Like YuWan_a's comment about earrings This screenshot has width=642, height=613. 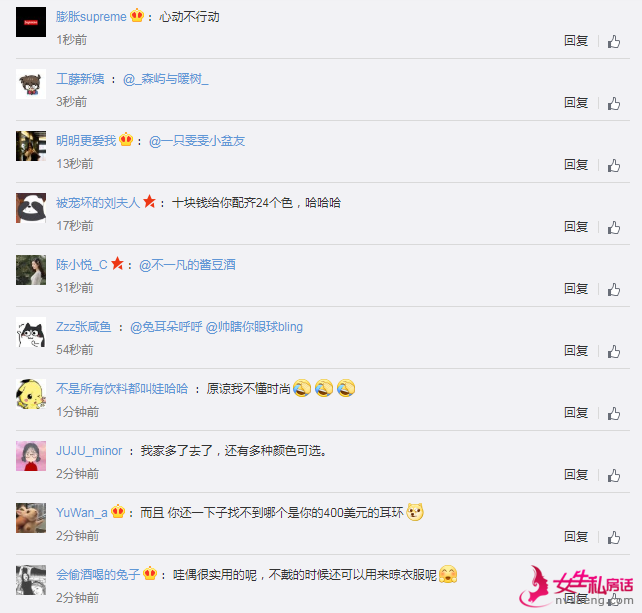click(613, 537)
